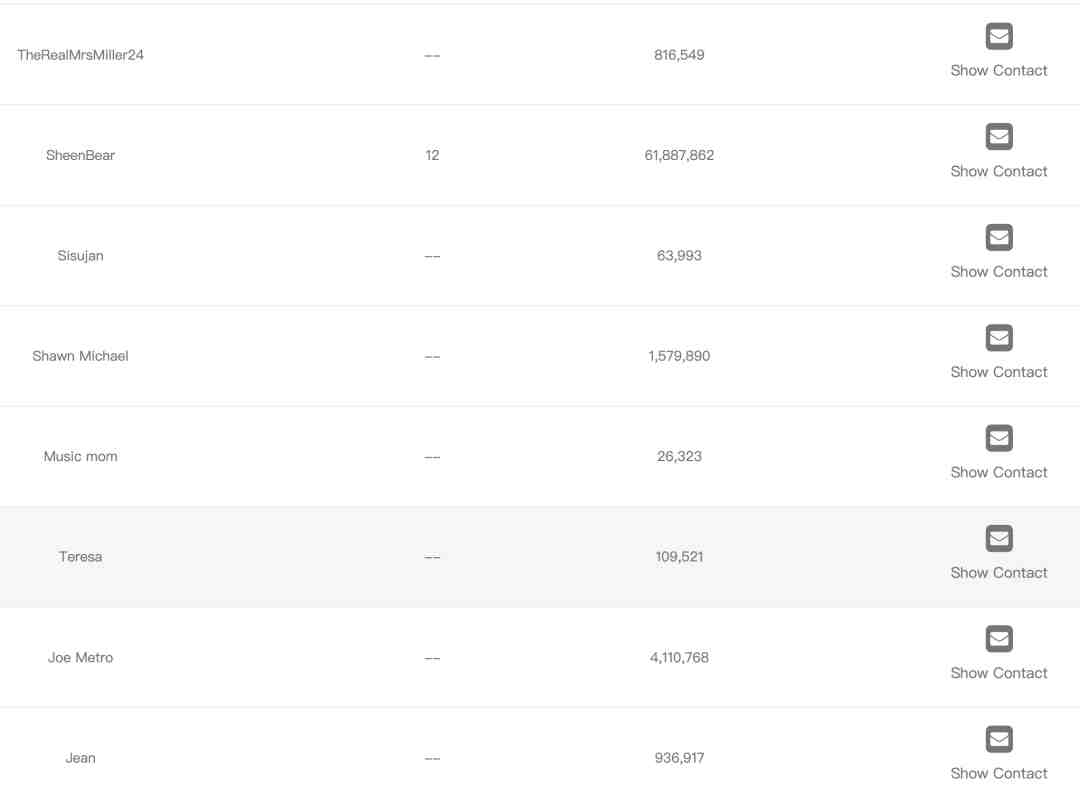The image size is (1080, 807).
Task: Click the value 12 in SheenBear's row
Action: 432,156
